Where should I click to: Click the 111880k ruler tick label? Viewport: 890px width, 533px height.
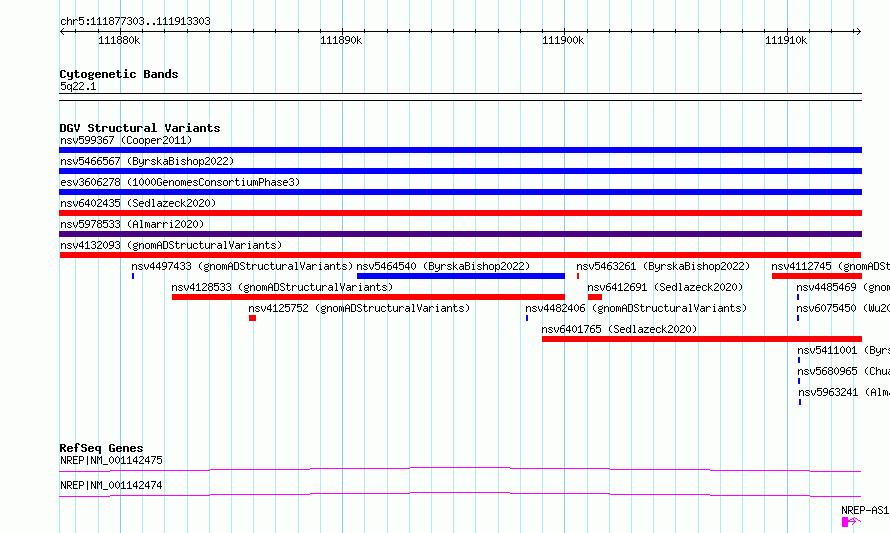tap(119, 40)
